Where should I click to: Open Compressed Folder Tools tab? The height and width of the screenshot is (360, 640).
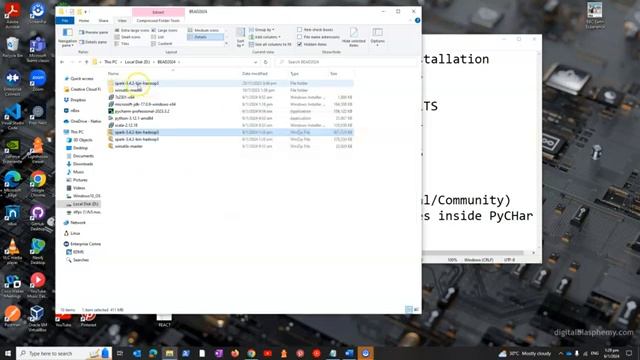click(158, 20)
